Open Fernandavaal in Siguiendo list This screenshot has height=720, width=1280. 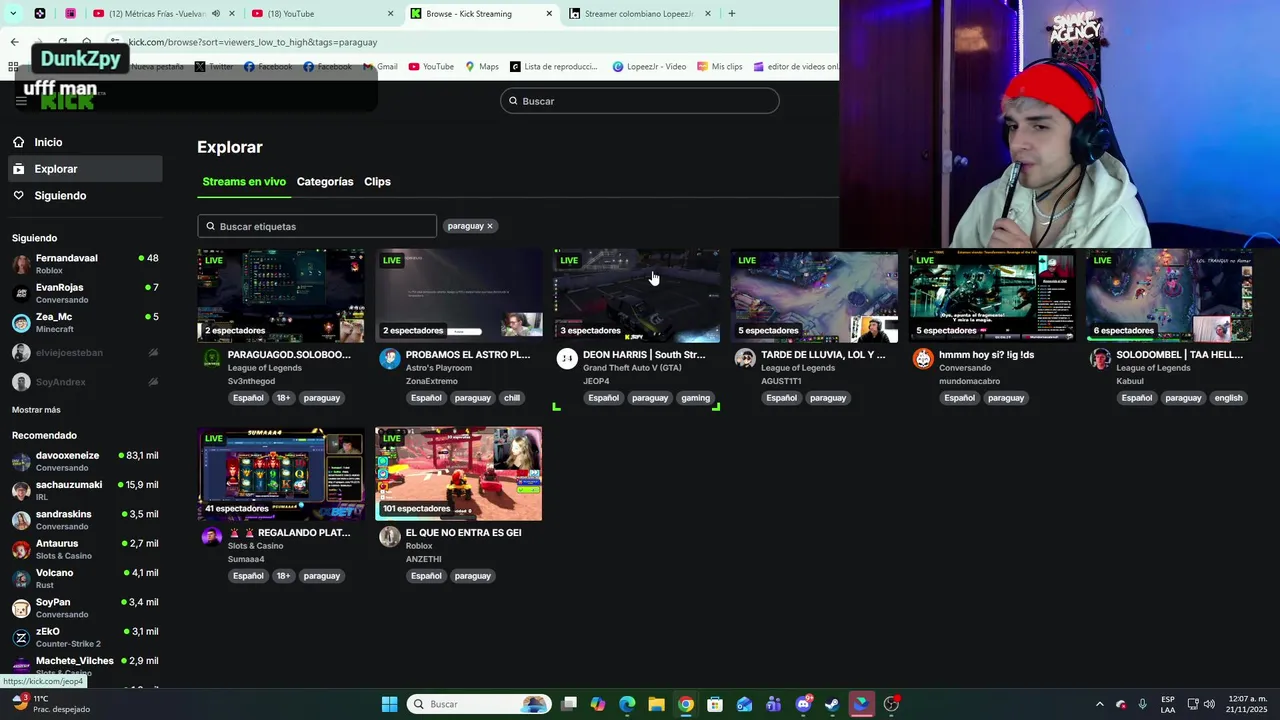85,264
